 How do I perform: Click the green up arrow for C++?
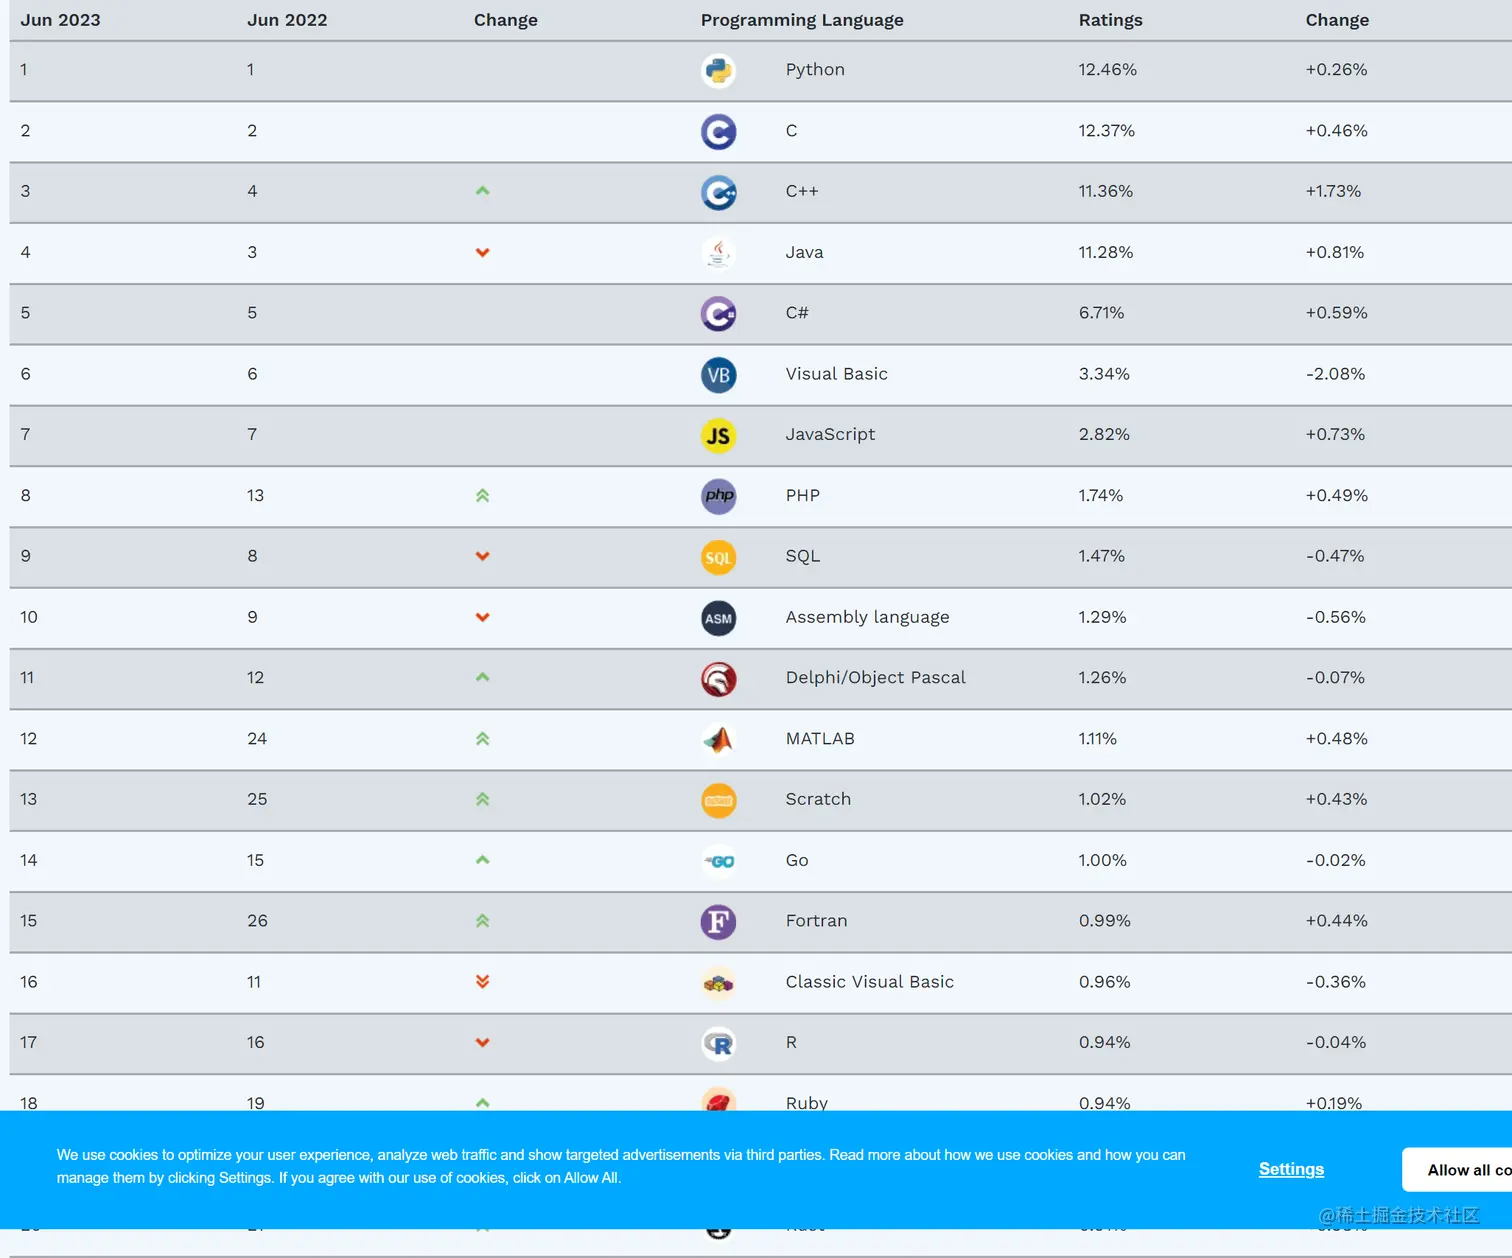click(483, 191)
